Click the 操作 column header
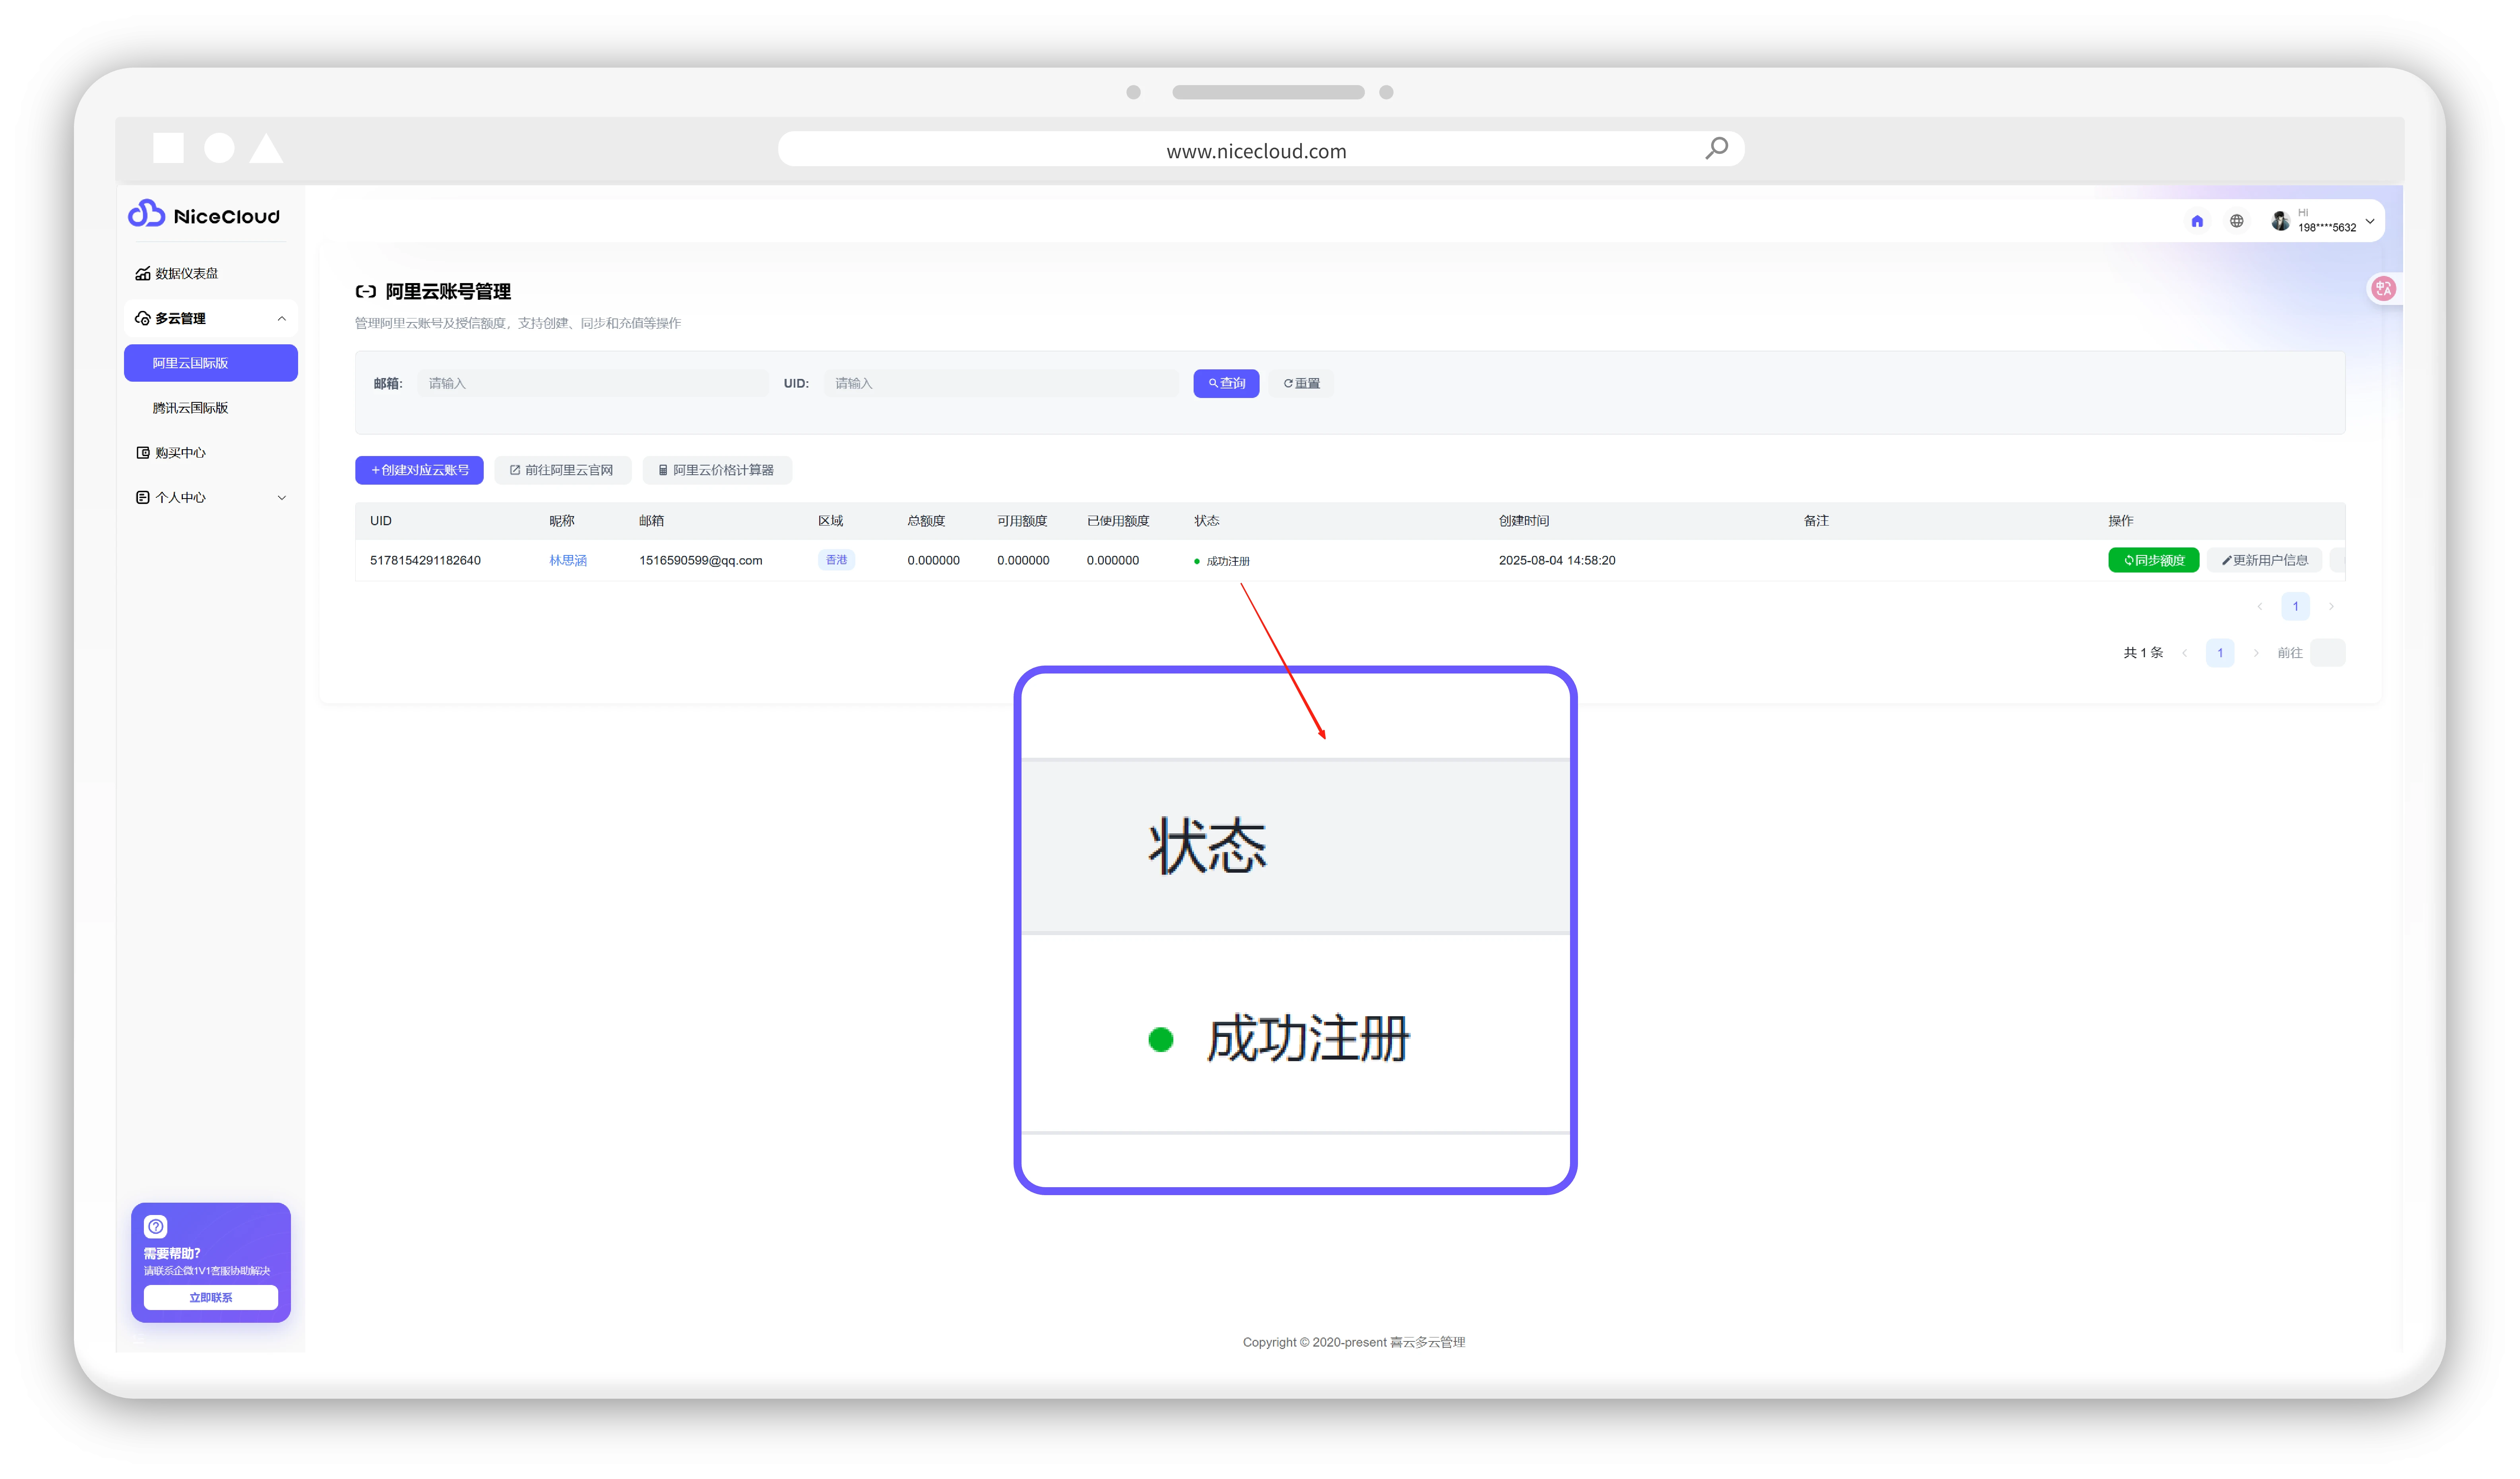Image resolution: width=2520 pixels, height=1479 pixels. coord(2120,521)
